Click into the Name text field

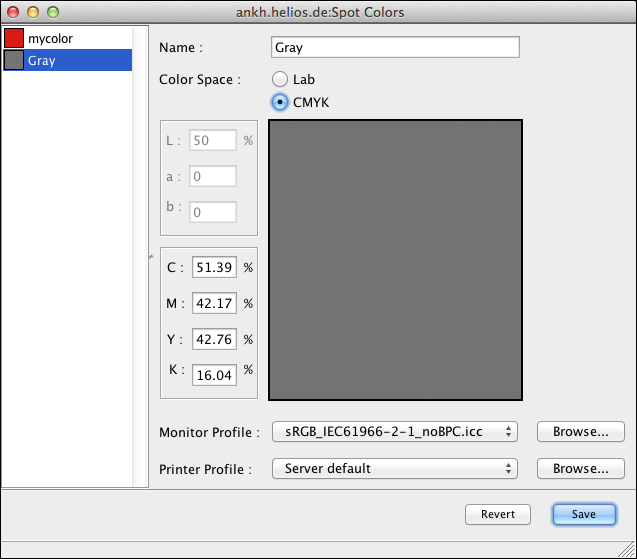click(395, 47)
